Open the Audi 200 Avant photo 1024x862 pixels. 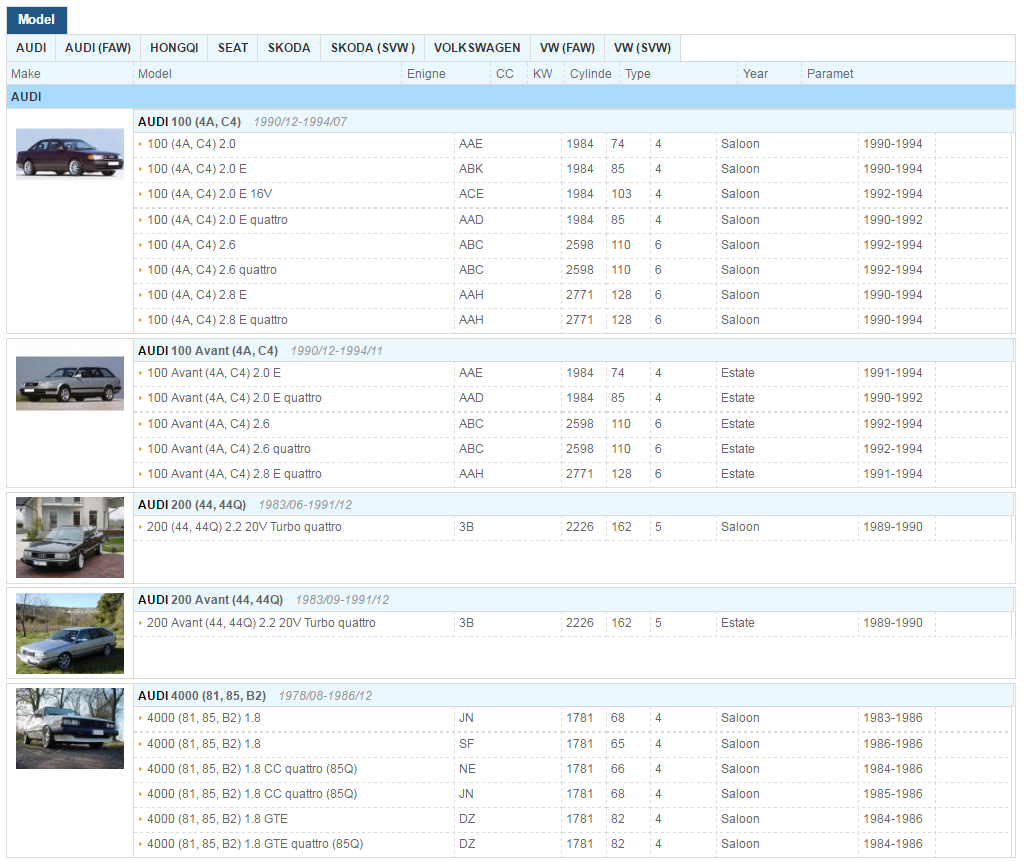coord(70,633)
